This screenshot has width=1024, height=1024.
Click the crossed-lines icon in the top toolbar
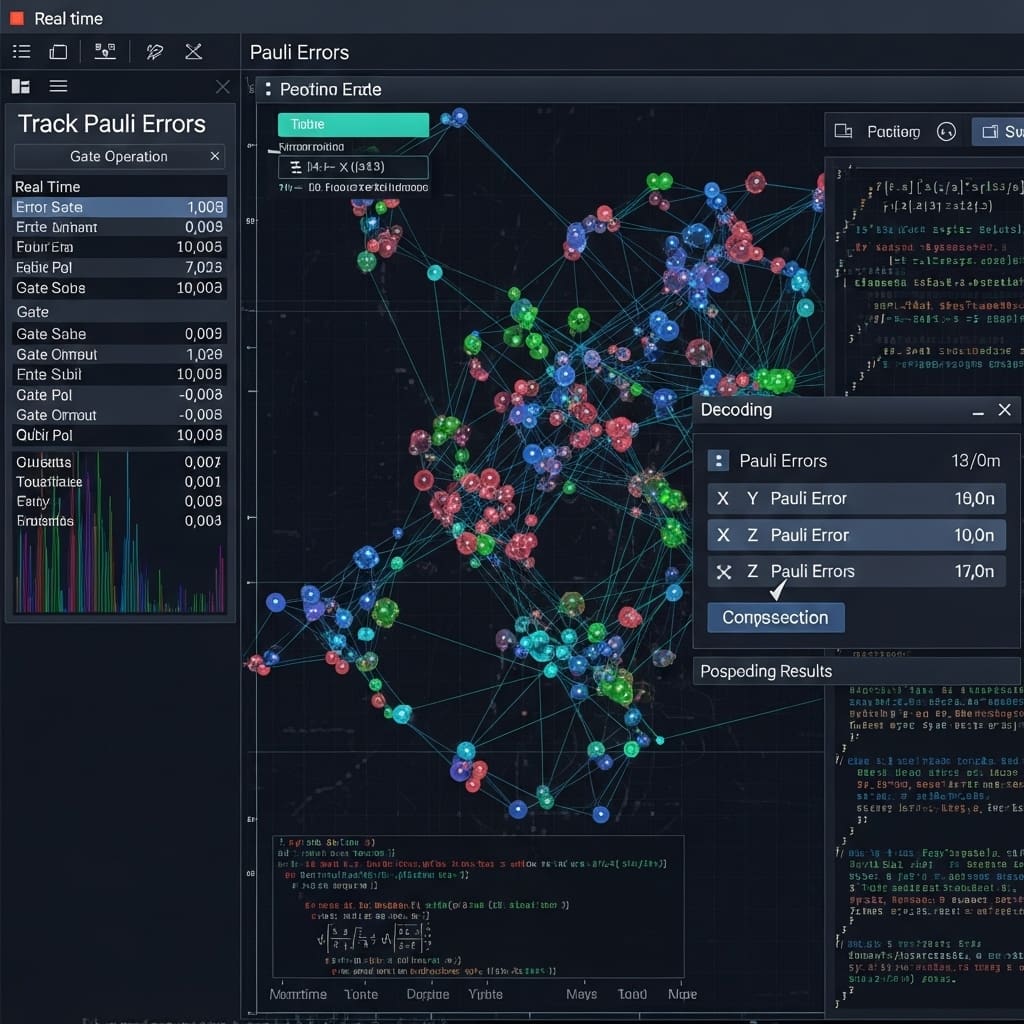193,51
